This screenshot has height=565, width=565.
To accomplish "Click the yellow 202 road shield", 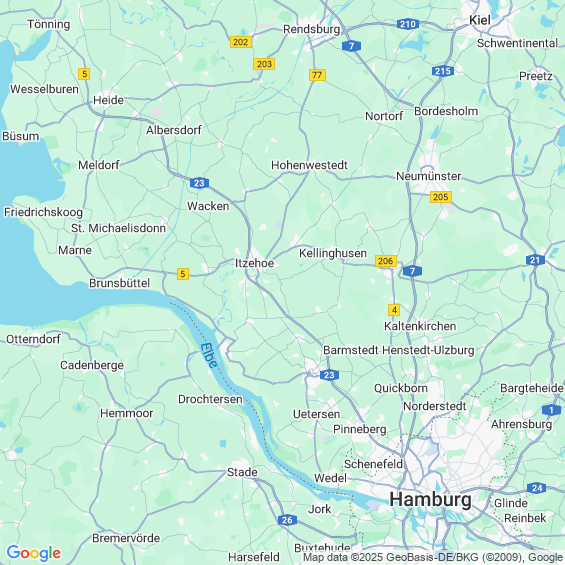I will point(241,42).
